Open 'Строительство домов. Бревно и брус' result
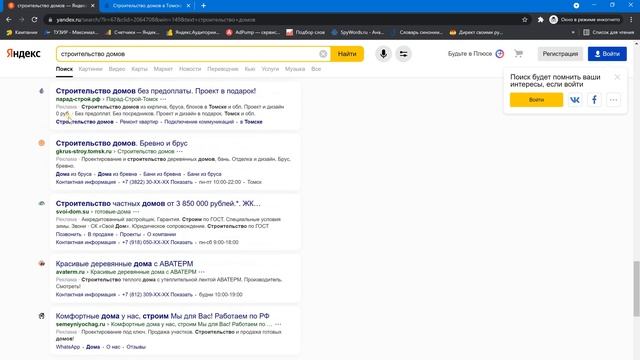Screen dimensions: 640x360 122,143
